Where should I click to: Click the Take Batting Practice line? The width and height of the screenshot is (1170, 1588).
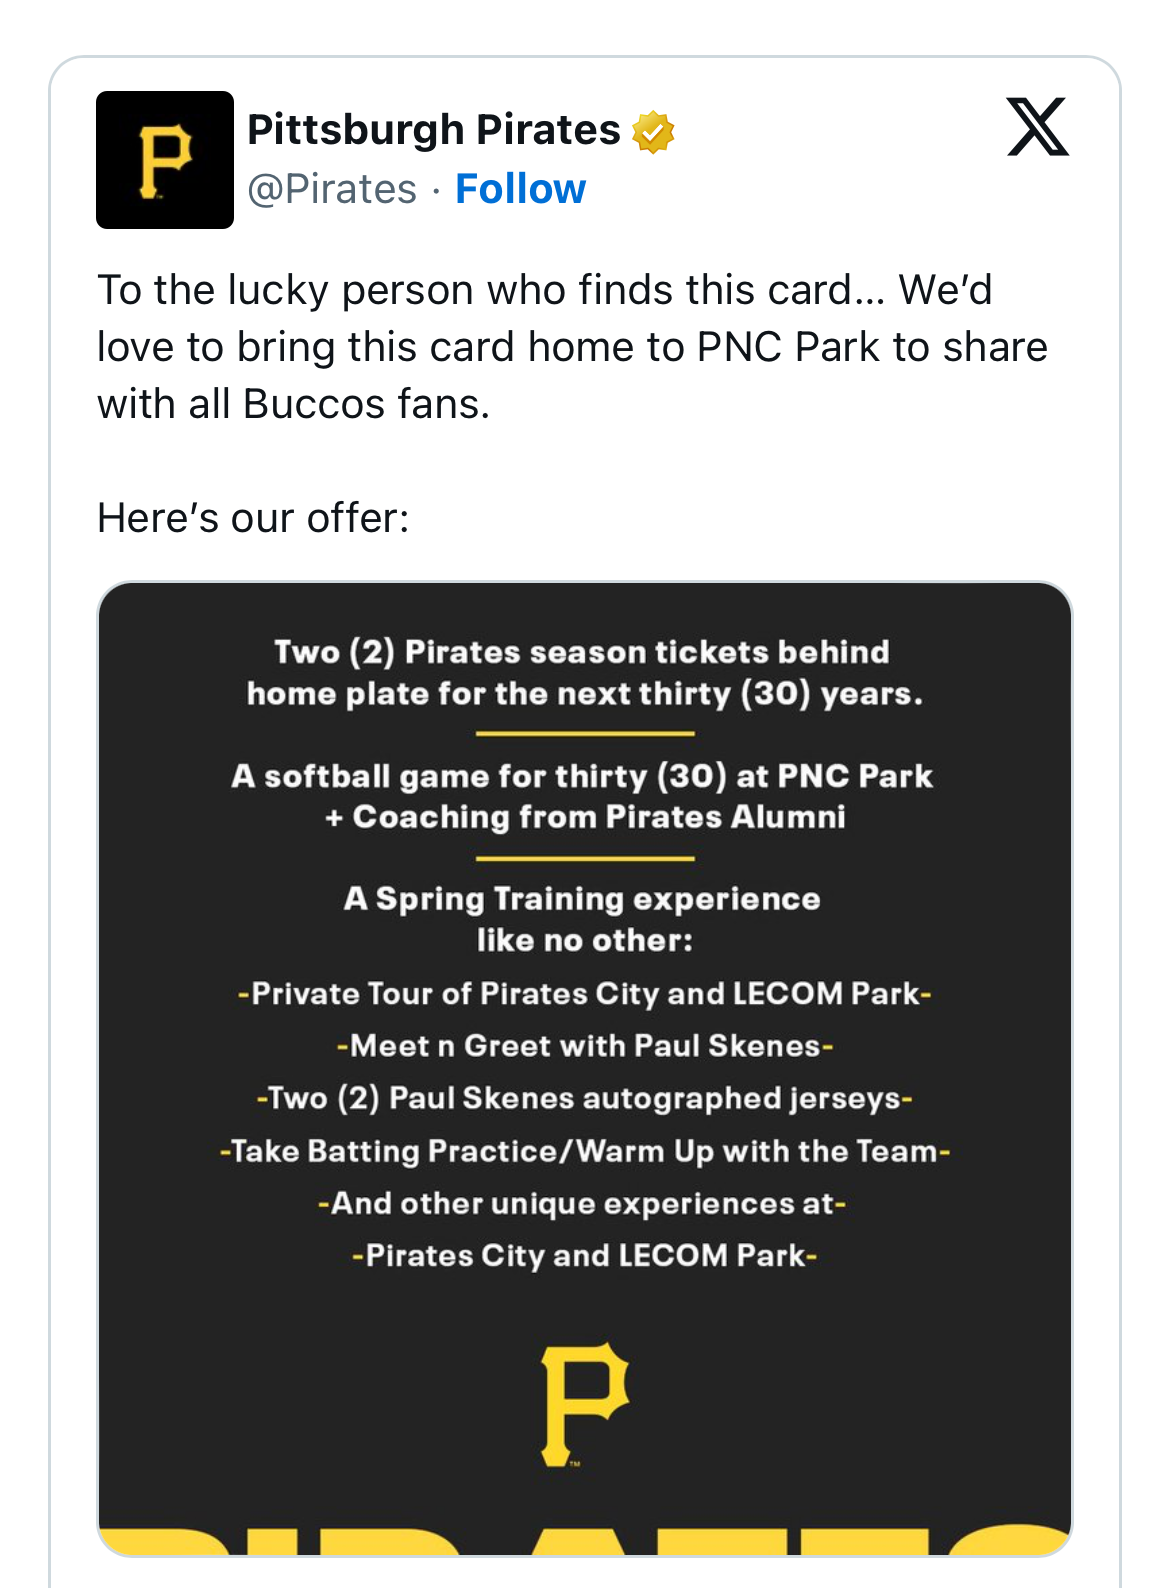pyautogui.click(x=584, y=1151)
